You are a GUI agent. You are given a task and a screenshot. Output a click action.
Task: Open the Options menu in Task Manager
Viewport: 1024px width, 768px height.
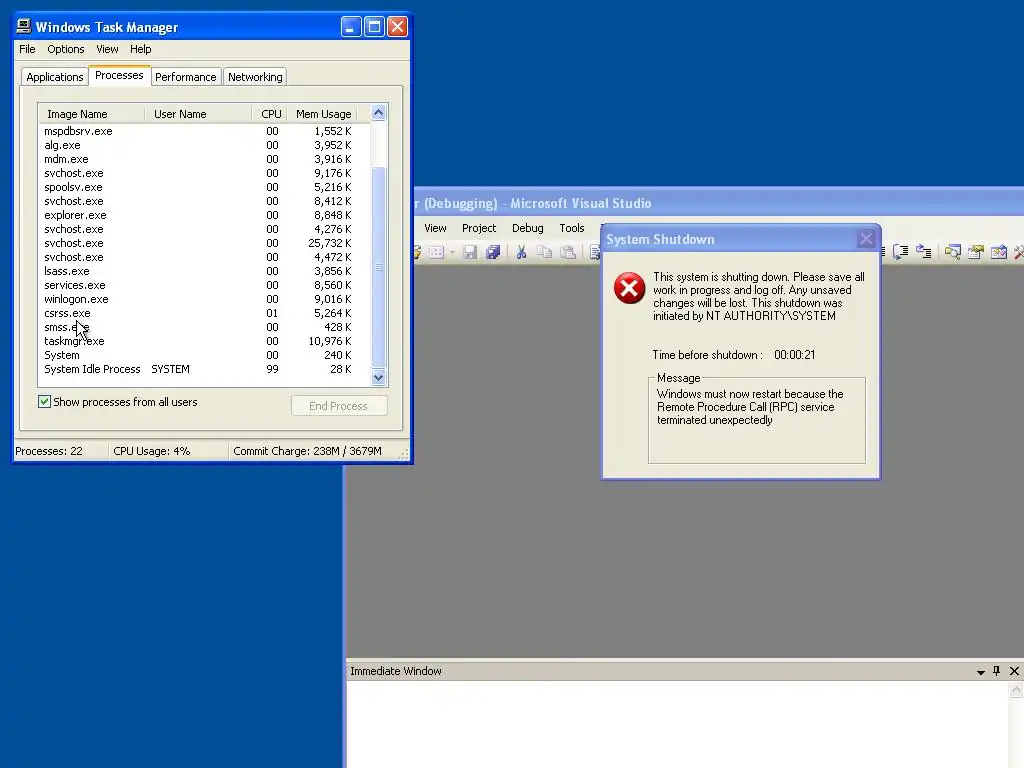point(65,49)
